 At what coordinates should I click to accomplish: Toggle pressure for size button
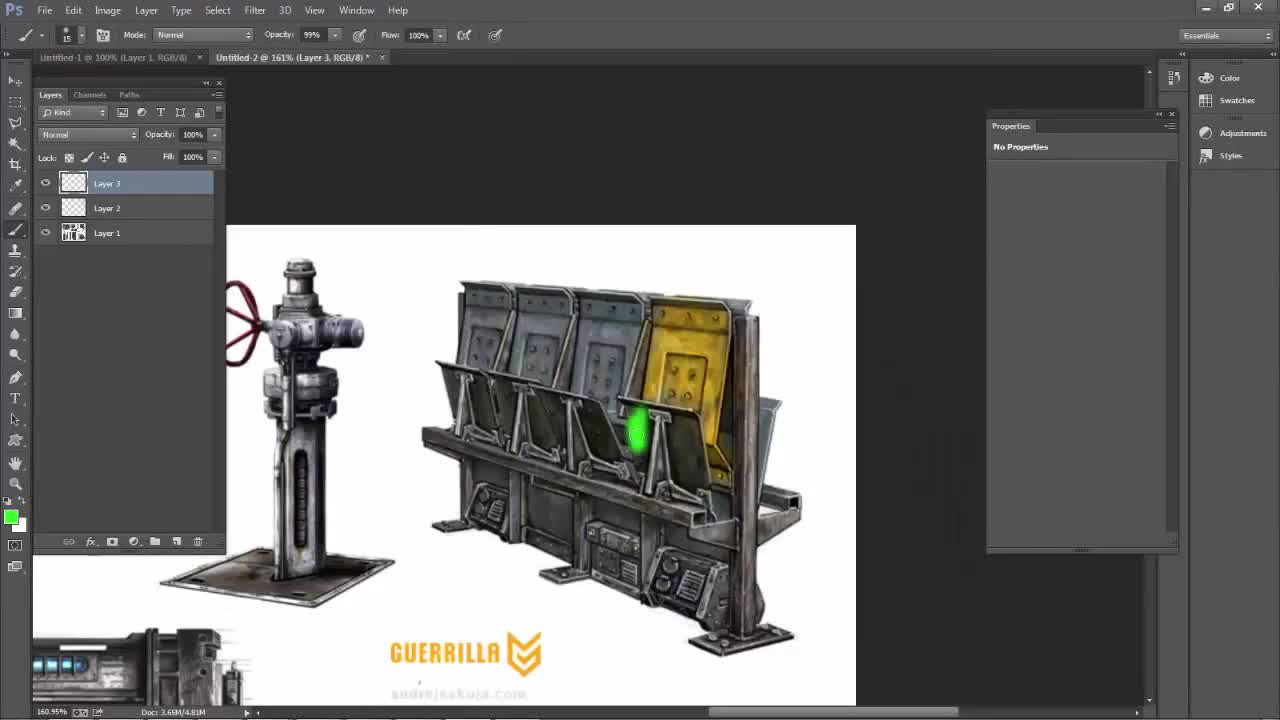[495, 35]
